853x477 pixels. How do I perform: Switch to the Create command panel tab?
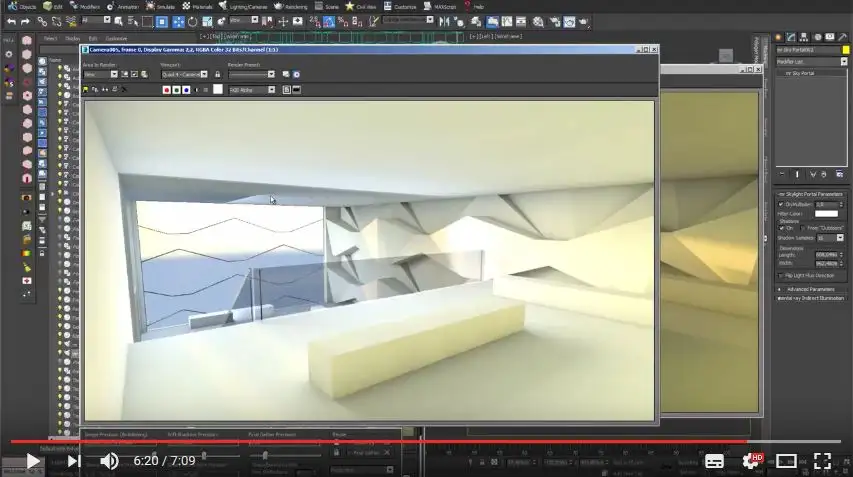[x=778, y=37]
